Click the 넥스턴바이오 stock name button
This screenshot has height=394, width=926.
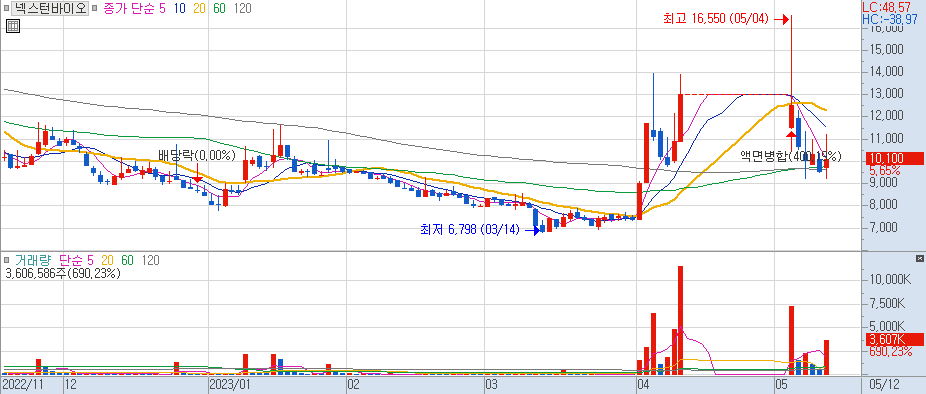50,9
